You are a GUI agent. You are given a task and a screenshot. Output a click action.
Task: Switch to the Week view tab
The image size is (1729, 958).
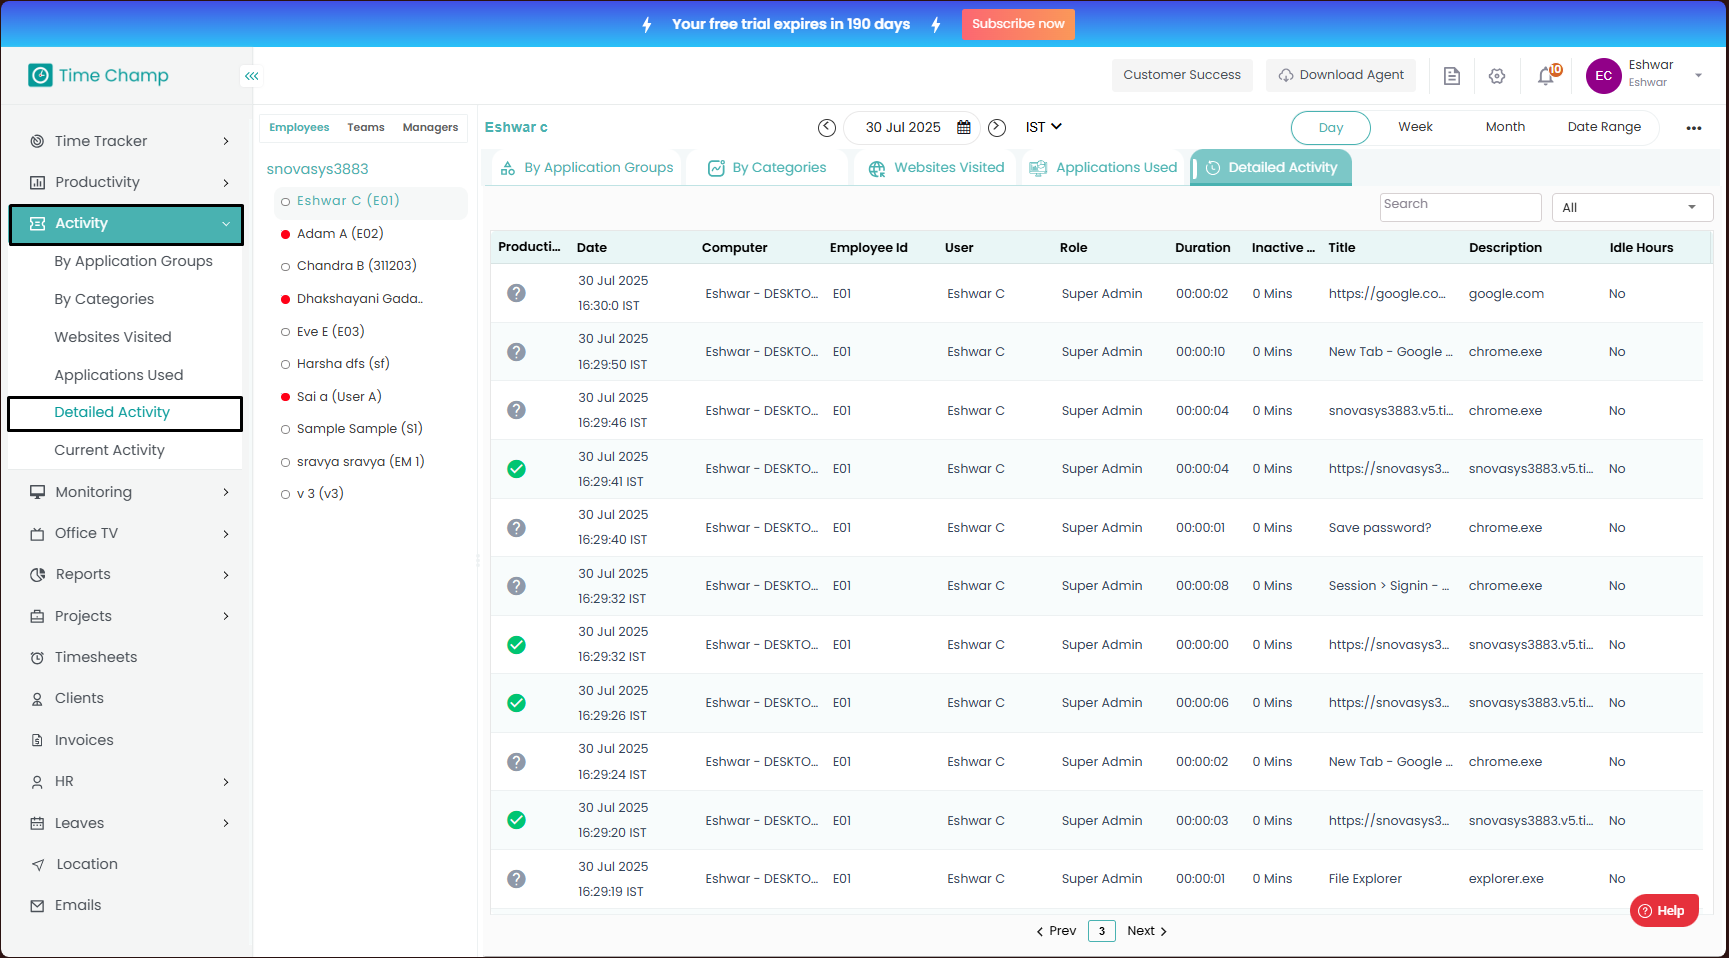[x=1415, y=127]
